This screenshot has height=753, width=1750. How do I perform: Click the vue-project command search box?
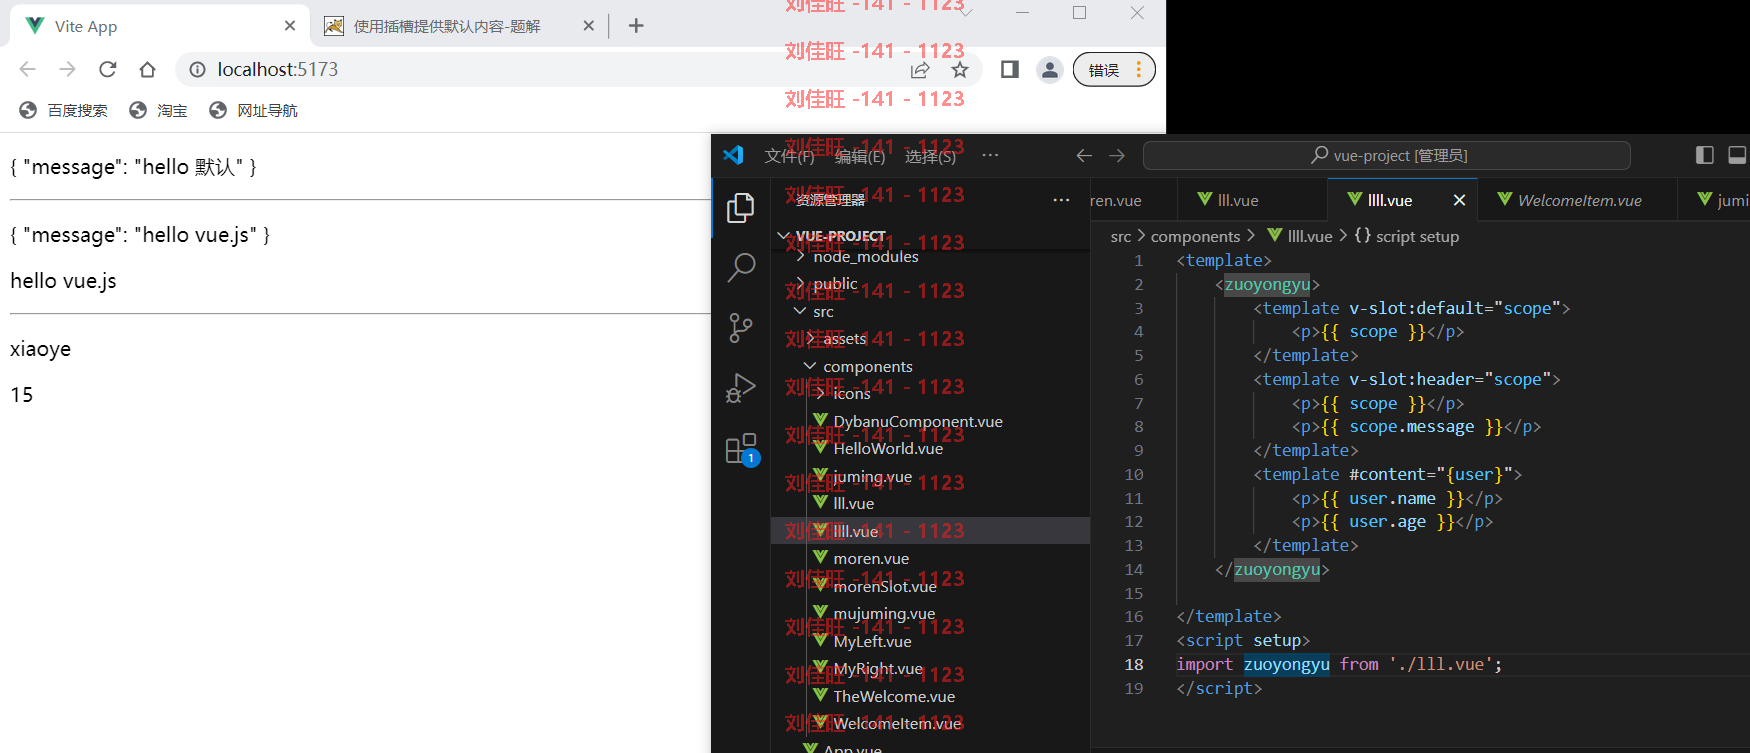[x=1387, y=155]
